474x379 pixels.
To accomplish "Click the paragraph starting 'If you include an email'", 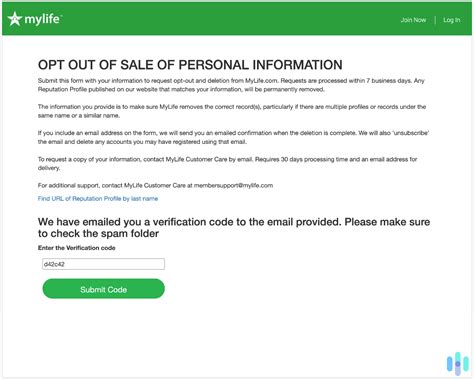I will [x=233, y=137].
